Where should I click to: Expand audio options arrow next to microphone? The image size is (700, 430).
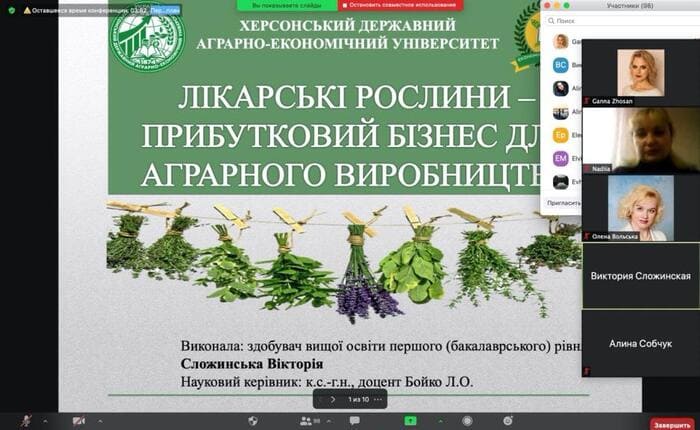pyautogui.click(x=45, y=421)
